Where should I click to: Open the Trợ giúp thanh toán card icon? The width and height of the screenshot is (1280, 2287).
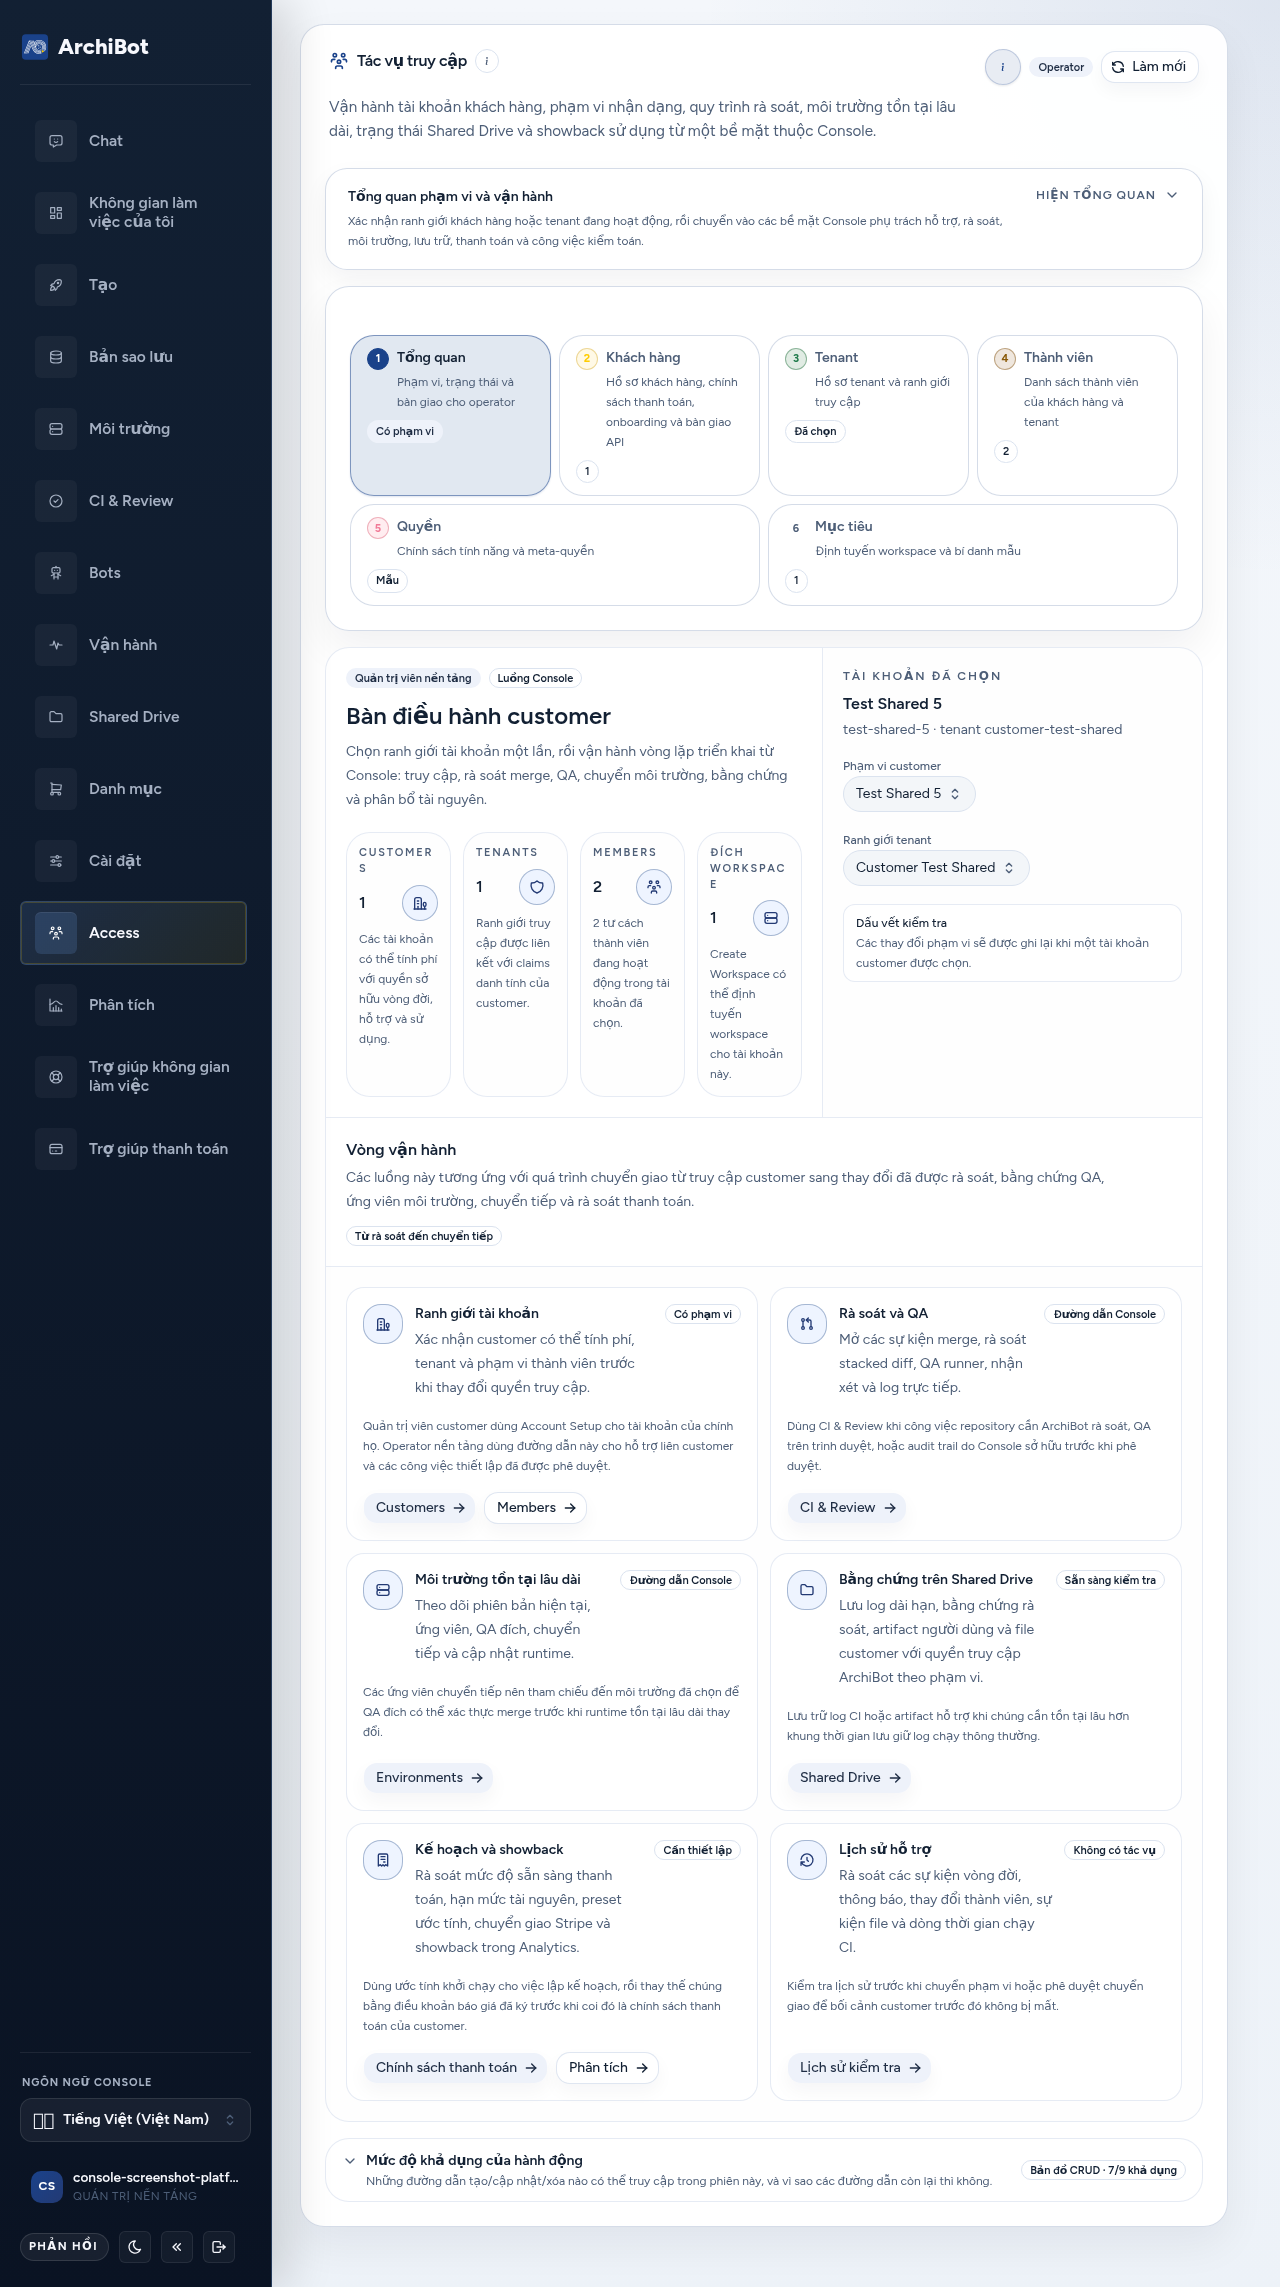point(56,1149)
